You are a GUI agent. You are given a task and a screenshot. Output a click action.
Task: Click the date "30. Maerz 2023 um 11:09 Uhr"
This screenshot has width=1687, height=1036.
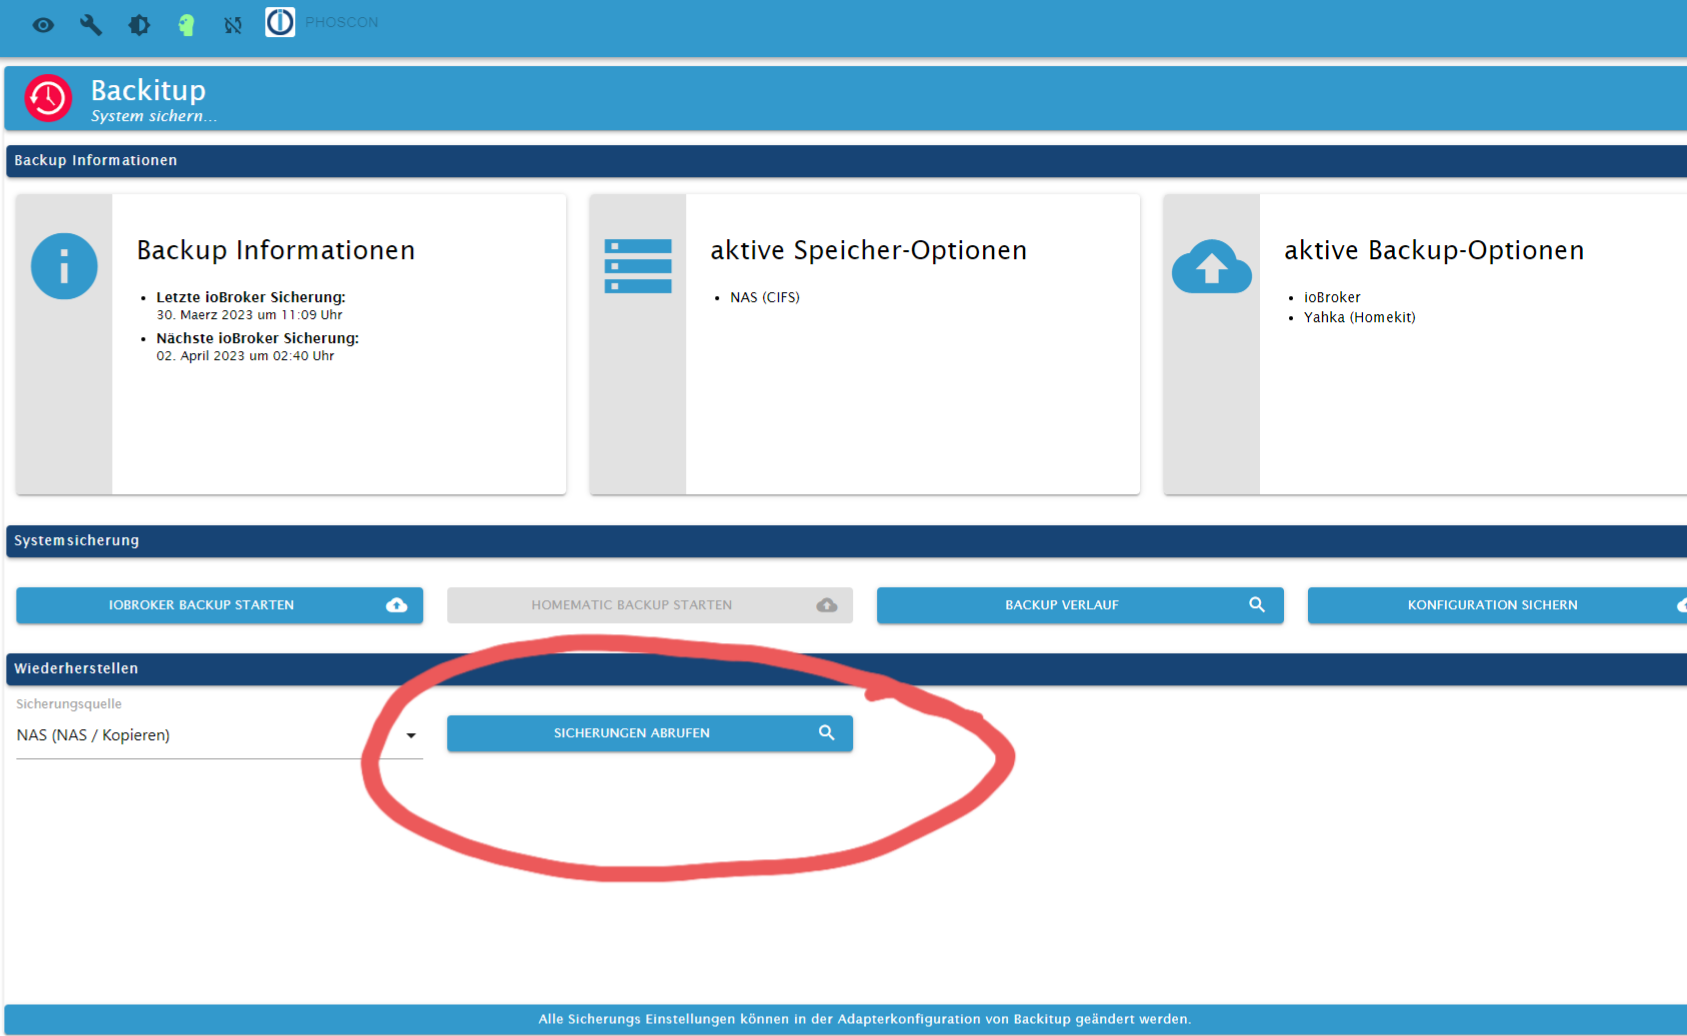pyautogui.click(x=249, y=315)
